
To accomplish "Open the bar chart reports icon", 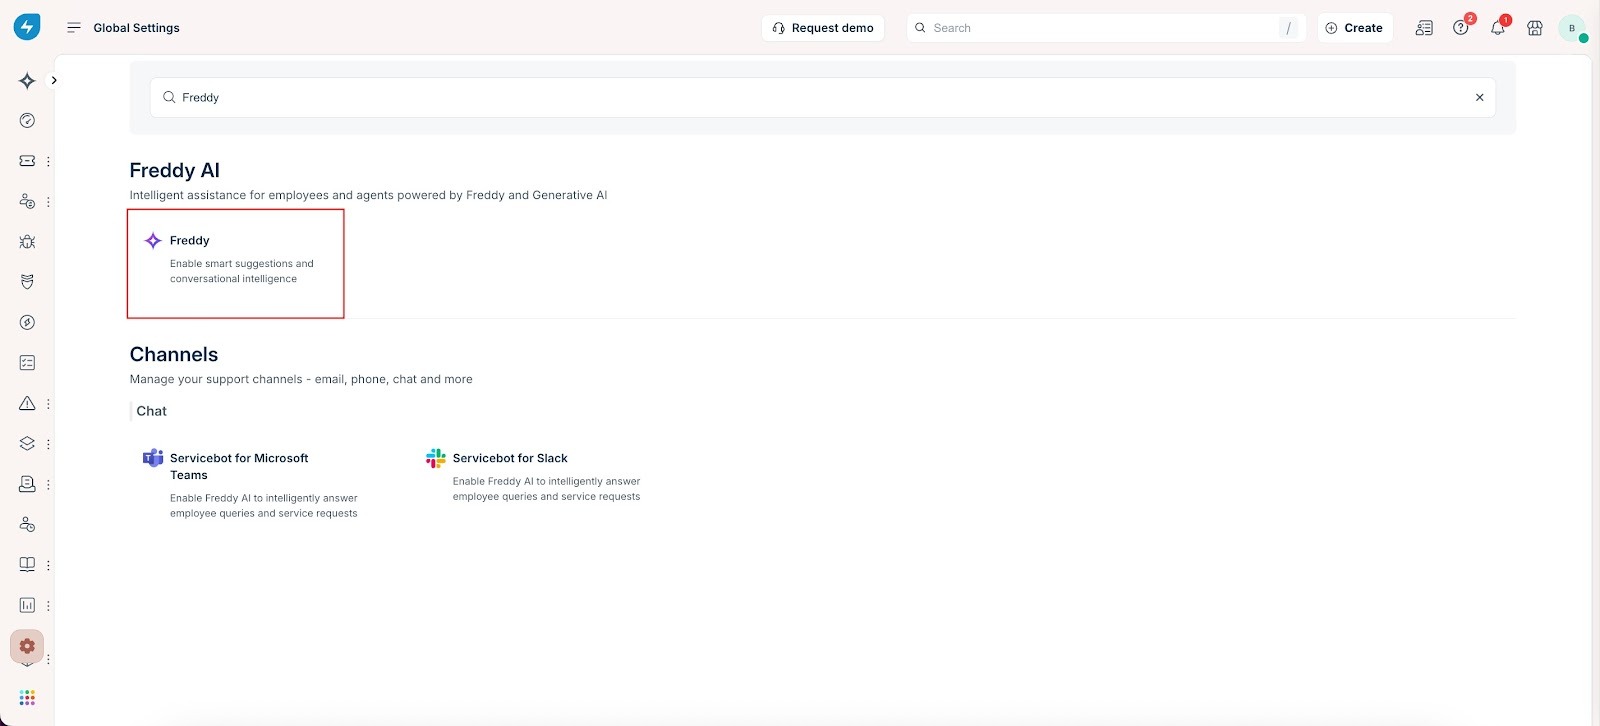I will [x=27, y=605].
